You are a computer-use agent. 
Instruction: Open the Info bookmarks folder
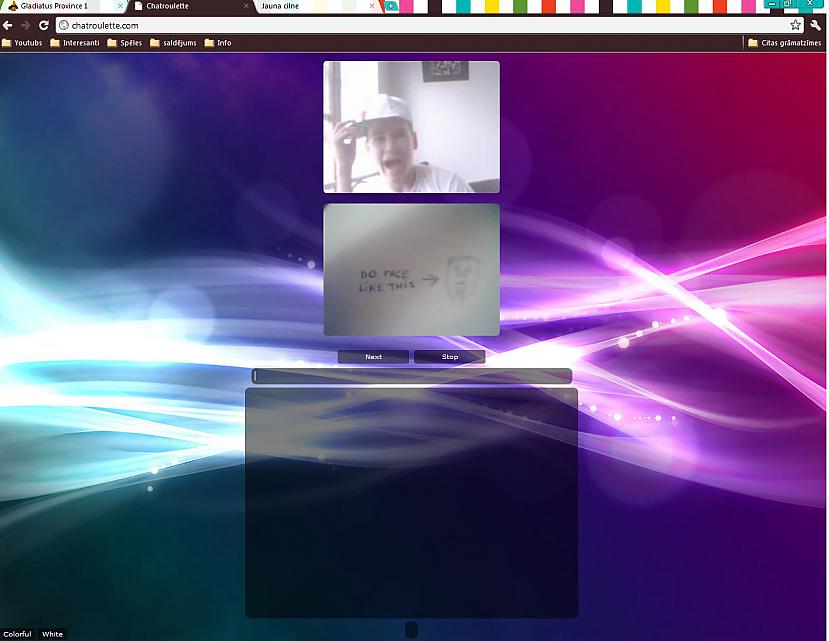(218, 43)
